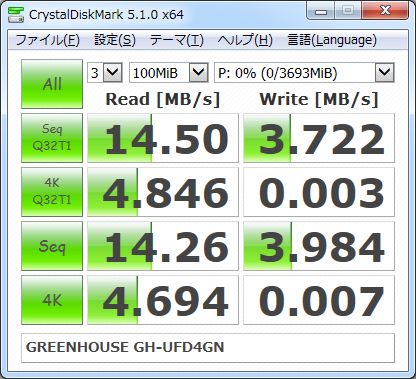Screen dimensions: 416x379
Task: Click the Seq Q32T1 read result 14.50
Action: point(163,138)
